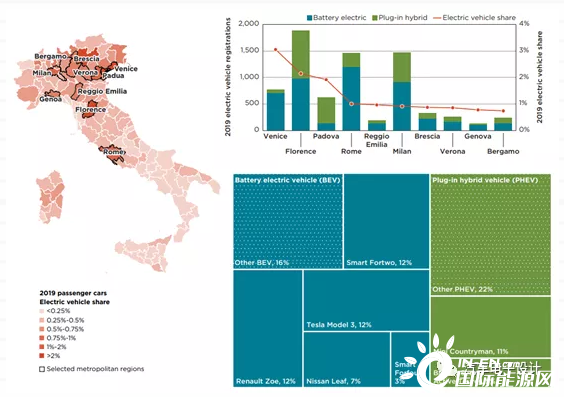Click the Rome bar in chart
This screenshot has width=564, height=397.
[351, 92]
